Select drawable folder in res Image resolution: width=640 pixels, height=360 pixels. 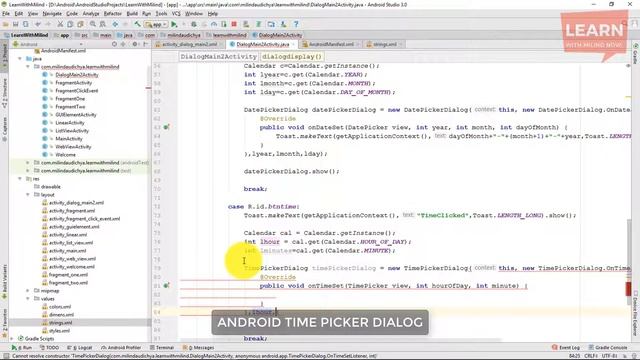[x=51, y=187]
